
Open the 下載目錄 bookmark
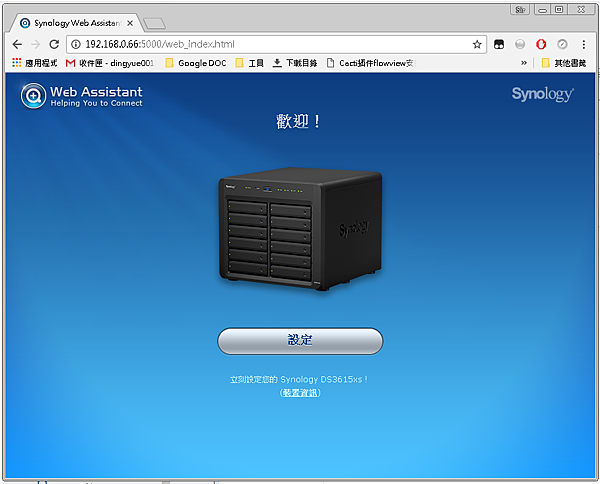click(295, 63)
